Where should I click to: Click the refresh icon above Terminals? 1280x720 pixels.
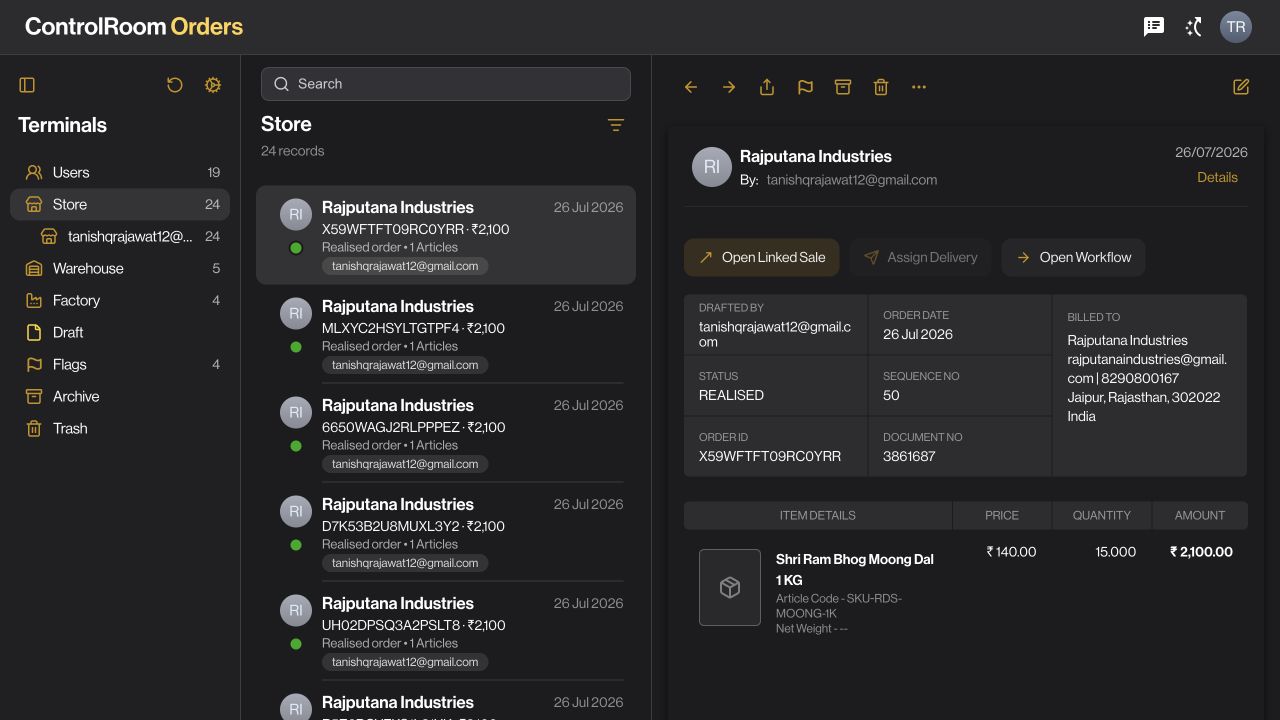coord(175,85)
